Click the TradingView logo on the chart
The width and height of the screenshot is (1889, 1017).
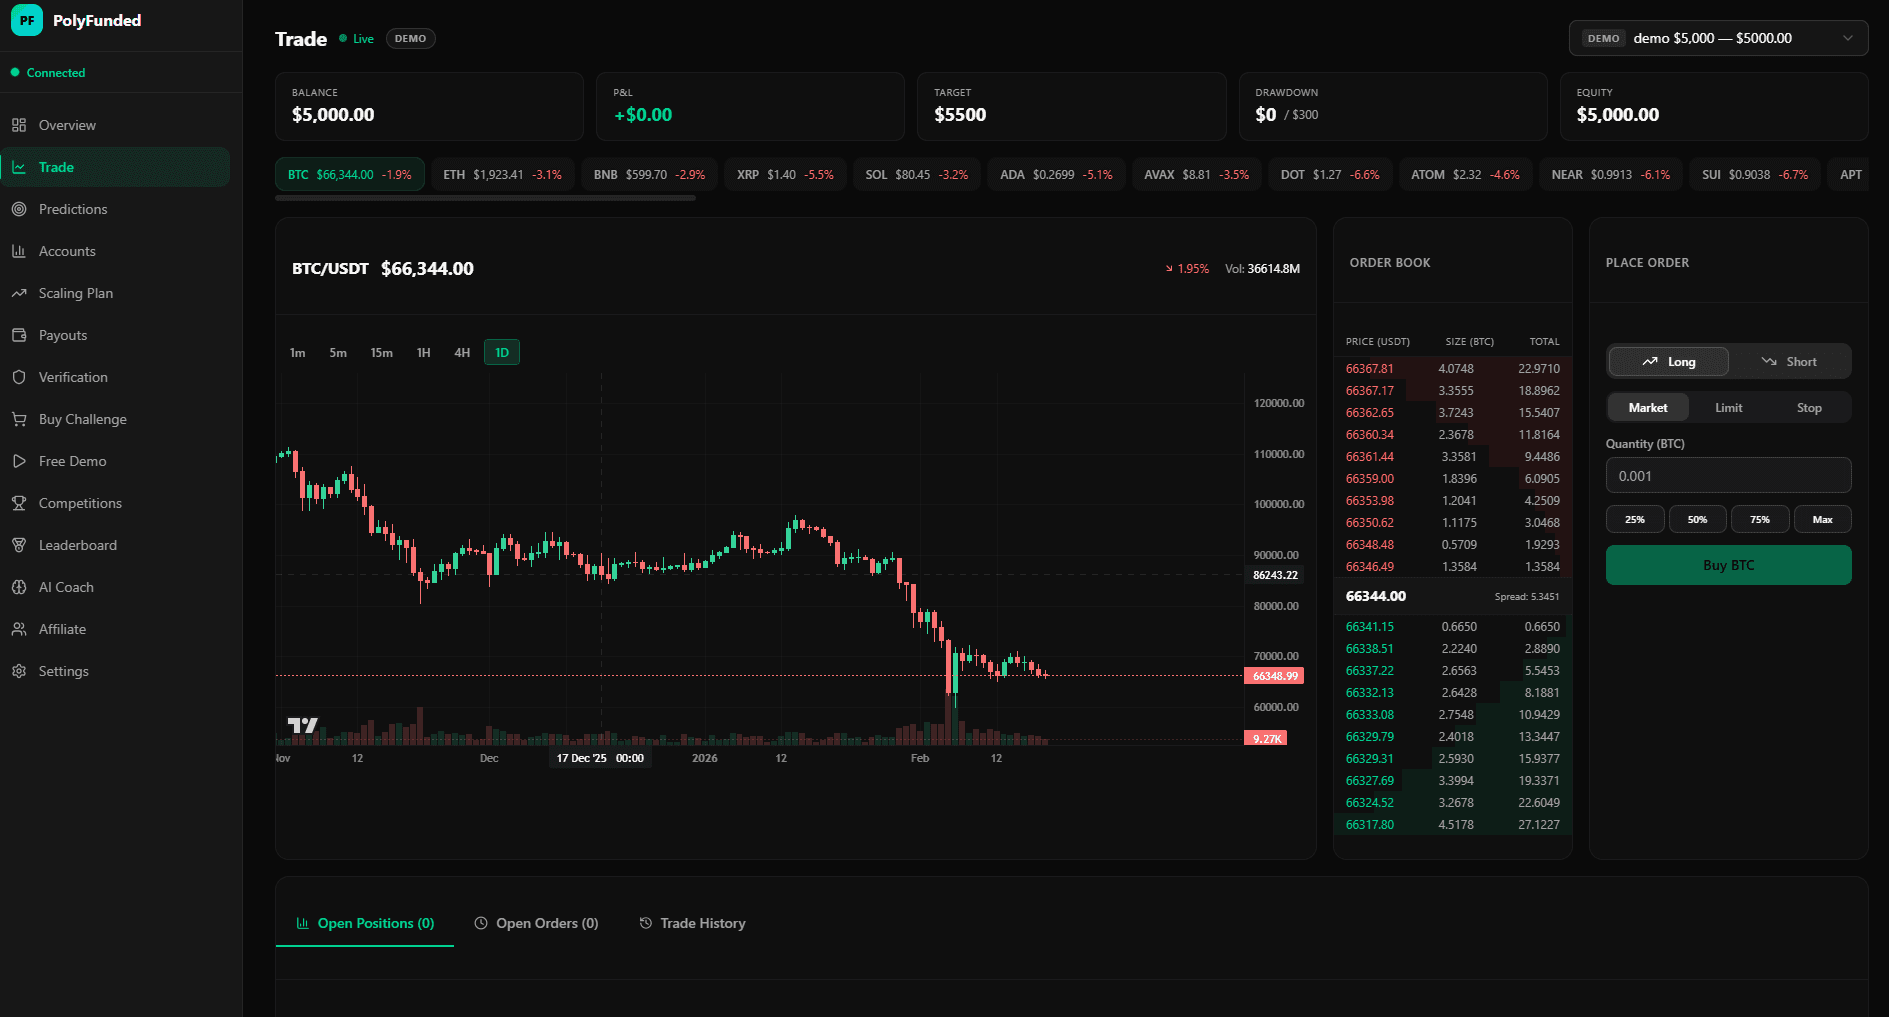coord(301,726)
